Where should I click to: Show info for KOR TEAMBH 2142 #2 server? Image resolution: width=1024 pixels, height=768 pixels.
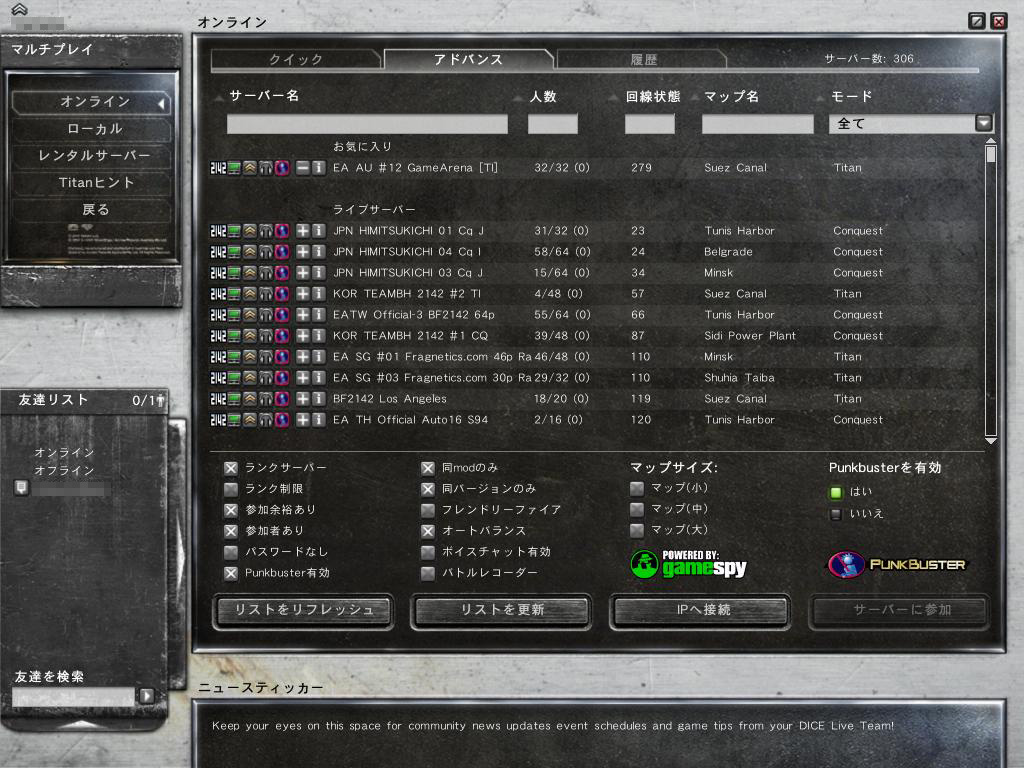click(x=319, y=294)
